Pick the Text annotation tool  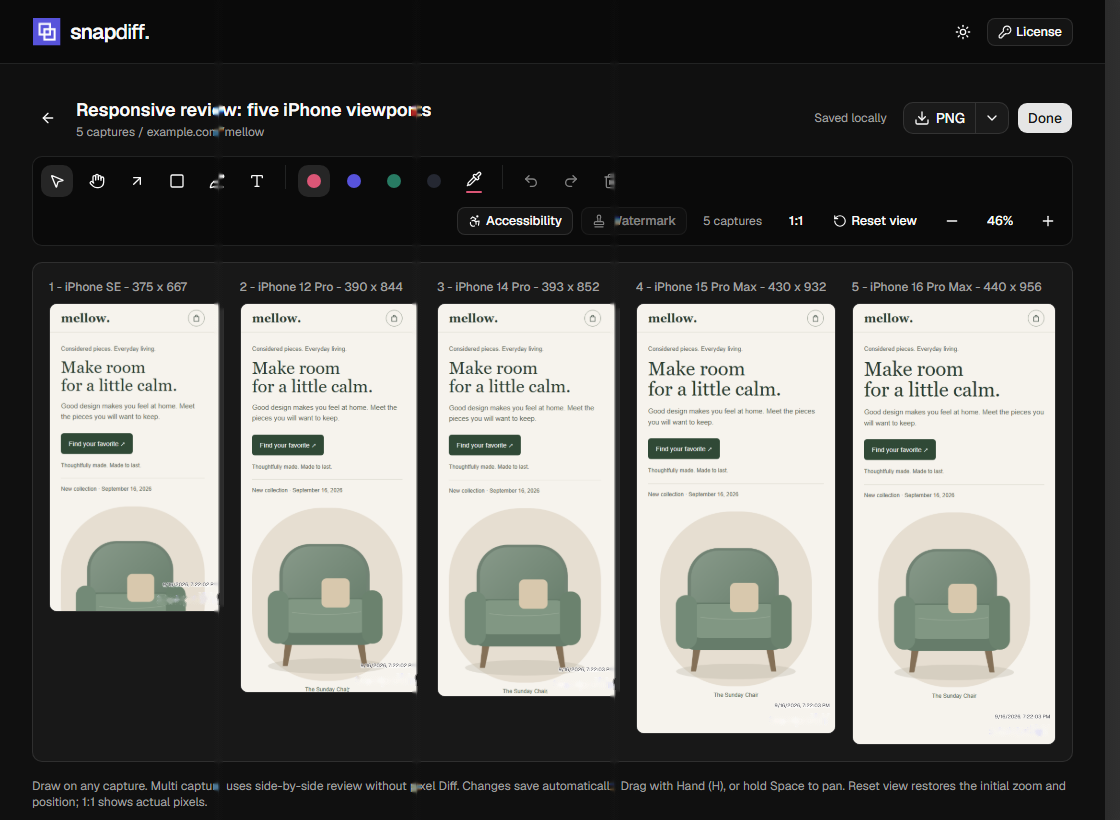click(x=257, y=181)
